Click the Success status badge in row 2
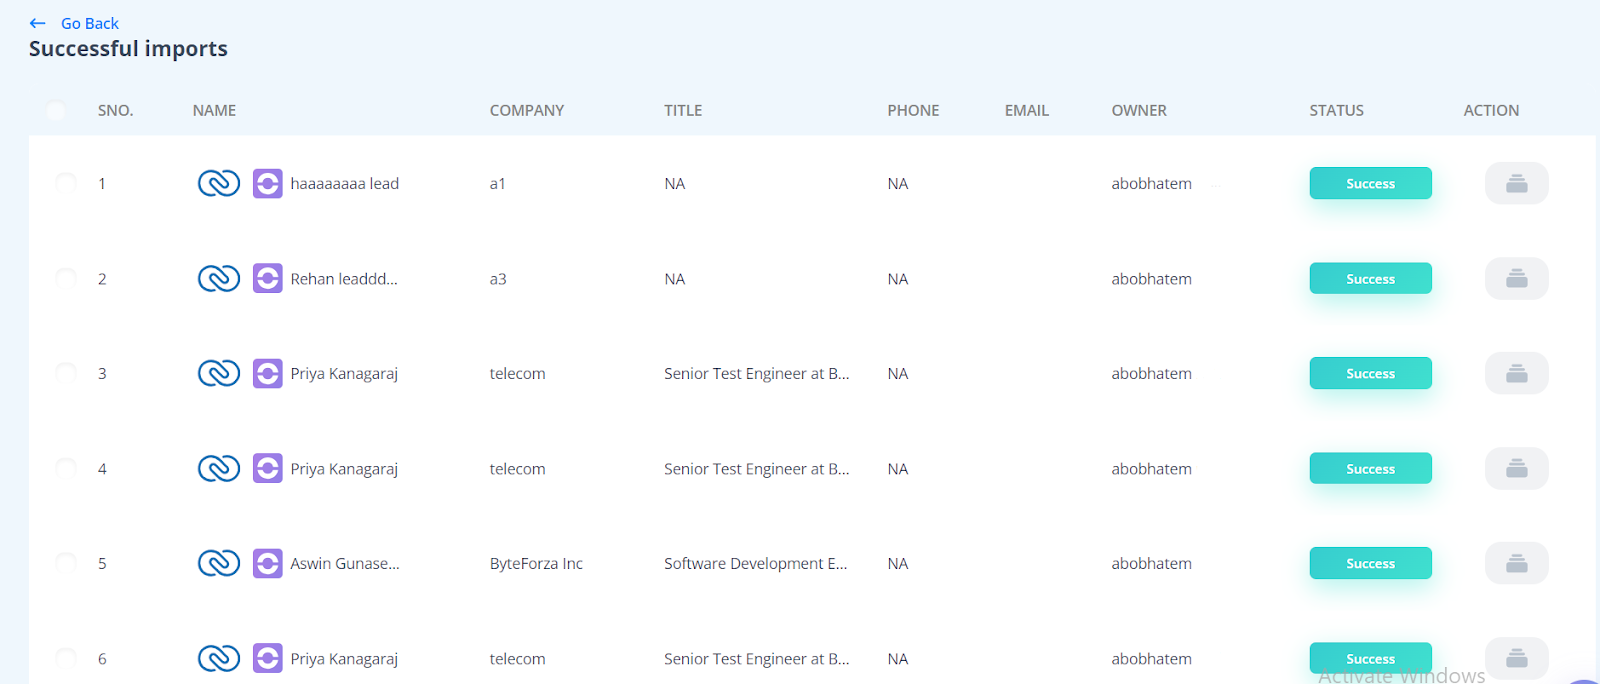The width and height of the screenshot is (1600, 684). [x=1370, y=278]
